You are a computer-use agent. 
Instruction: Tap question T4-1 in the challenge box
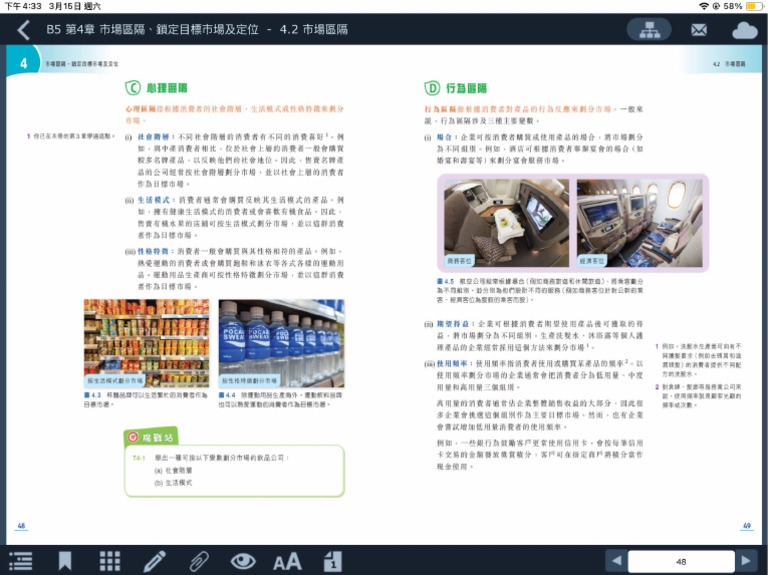pos(211,458)
